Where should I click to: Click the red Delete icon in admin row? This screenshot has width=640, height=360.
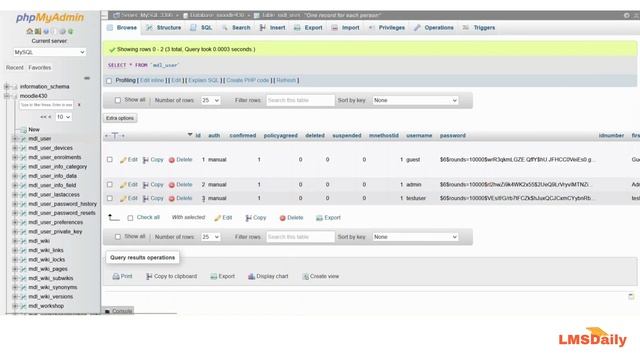pos(172,185)
